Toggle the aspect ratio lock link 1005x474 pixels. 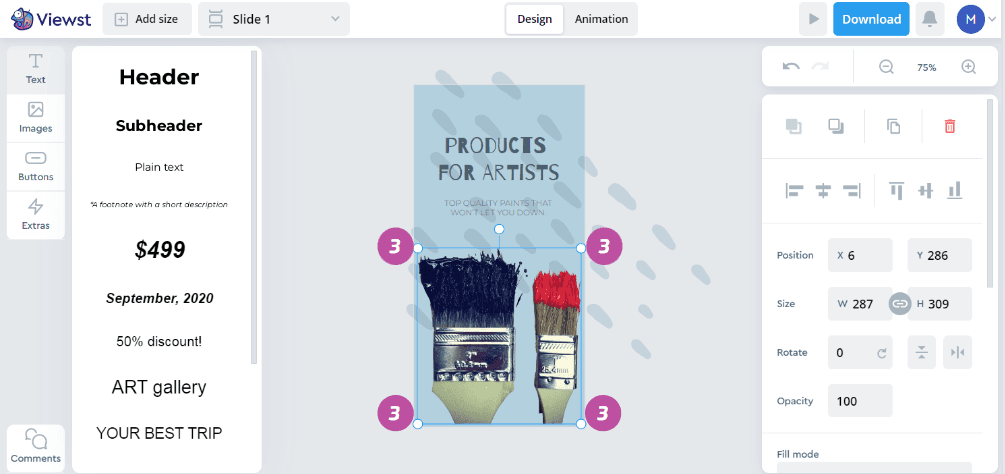pyautogui.click(x=900, y=304)
